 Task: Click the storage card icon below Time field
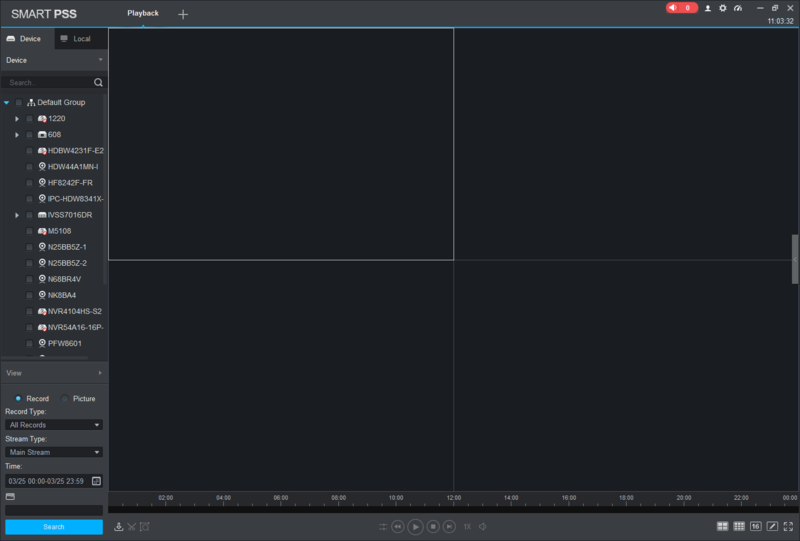click(10, 496)
